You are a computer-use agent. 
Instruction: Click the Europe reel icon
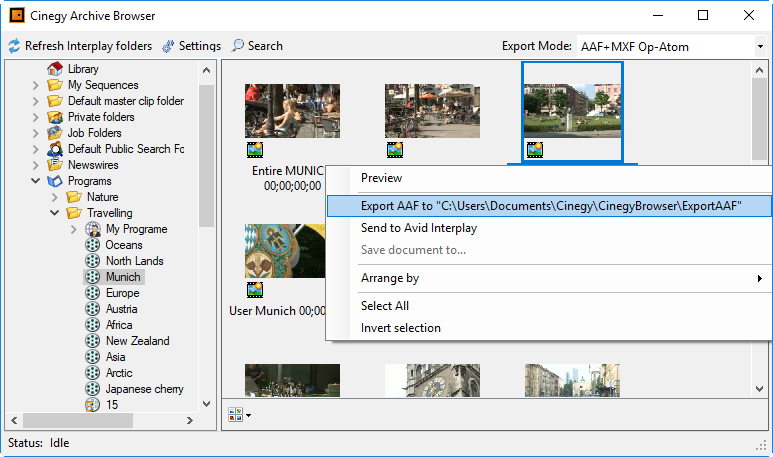point(93,293)
